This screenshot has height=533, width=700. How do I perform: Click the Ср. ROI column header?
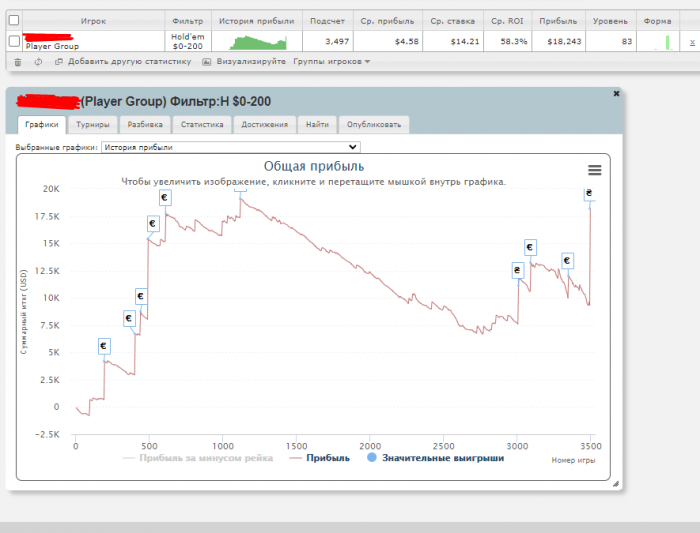coord(507,21)
